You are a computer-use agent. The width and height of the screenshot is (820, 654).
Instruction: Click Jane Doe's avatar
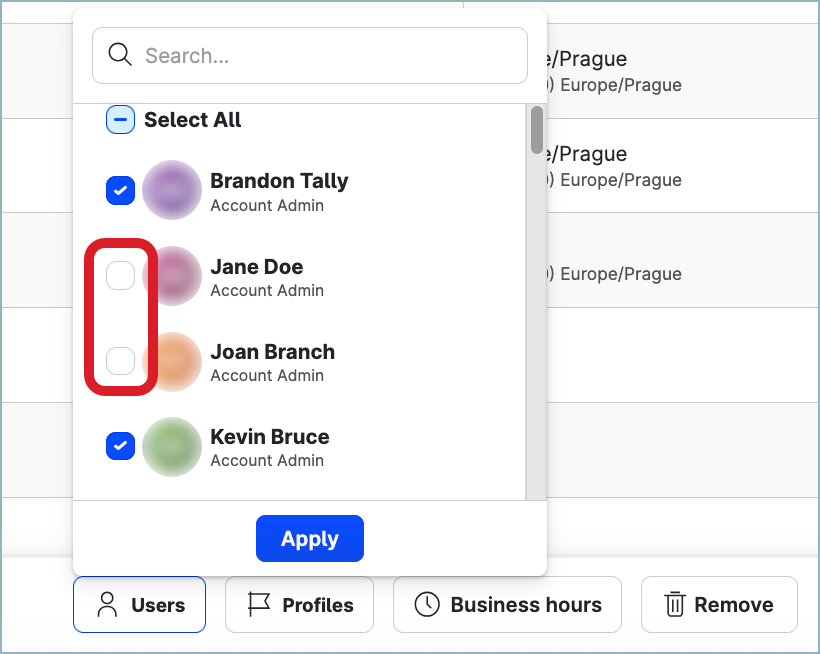click(171, 276)
